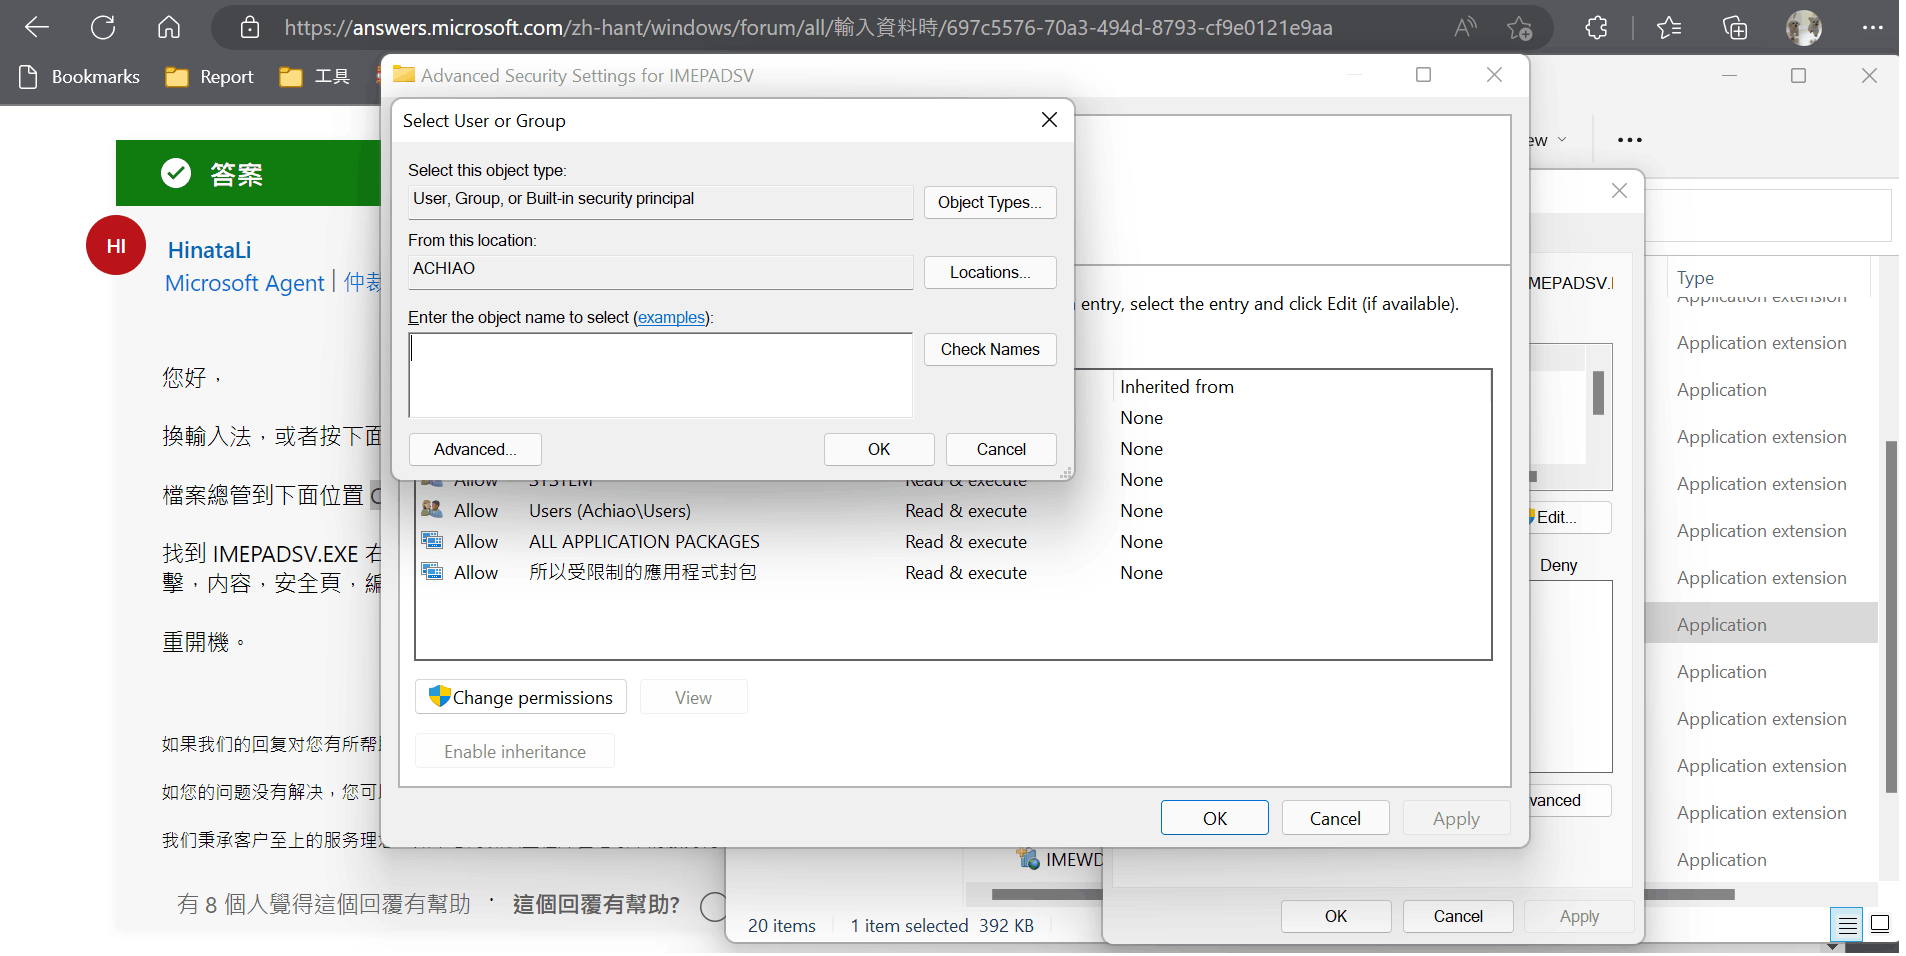
Task: Switch Explorer to details view icon
Action: coord(1847,925)
